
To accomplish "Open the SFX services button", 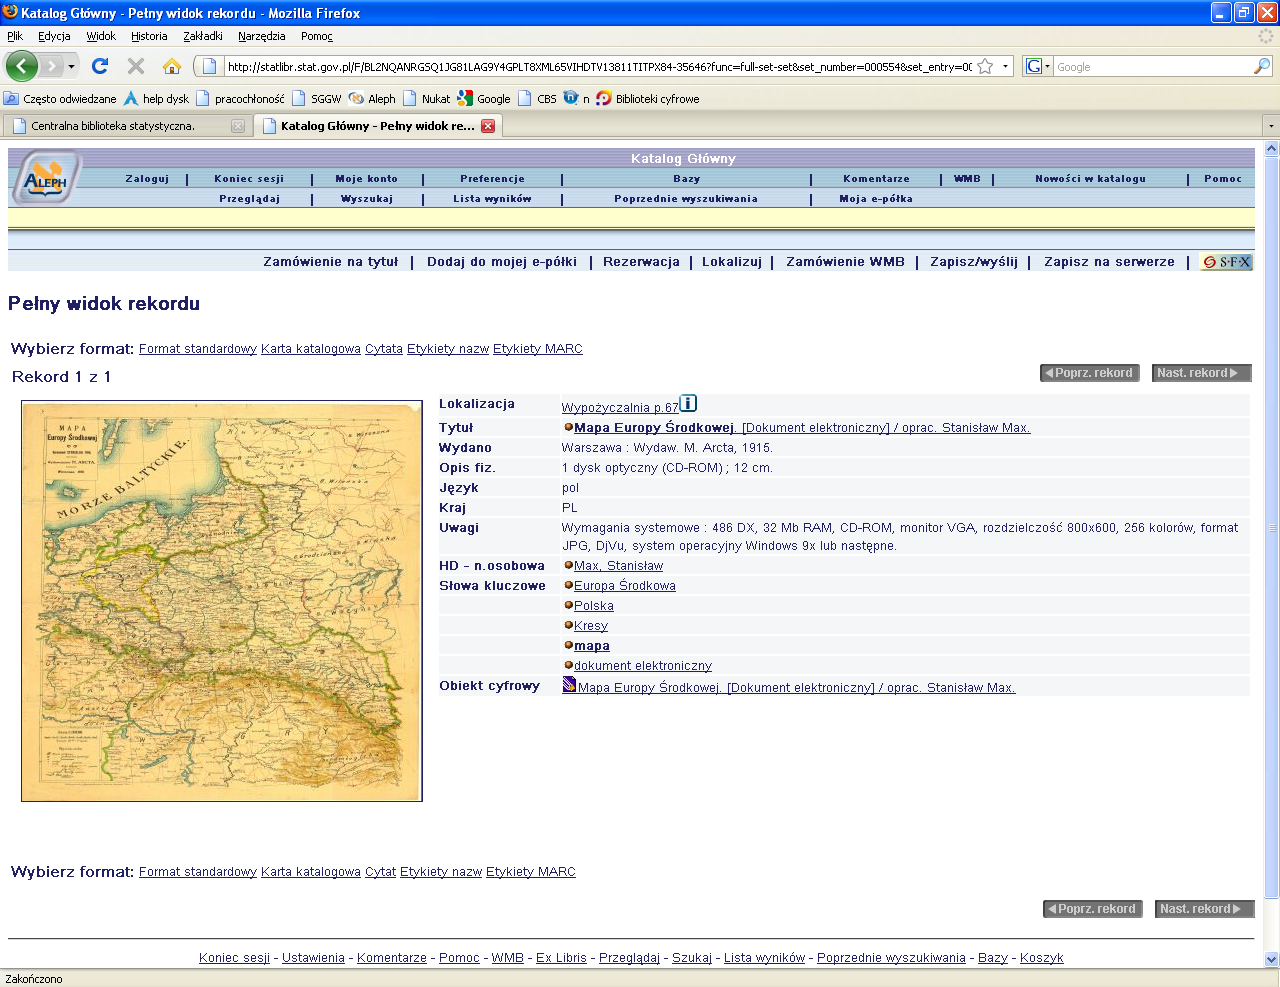I will pyautogui.click(x=1226, y=262).
